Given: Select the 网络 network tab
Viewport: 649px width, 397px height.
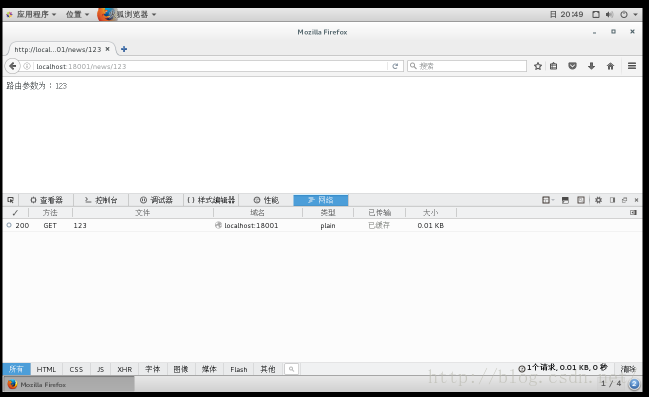Looking at the screenshot, I should click(321, 200).
